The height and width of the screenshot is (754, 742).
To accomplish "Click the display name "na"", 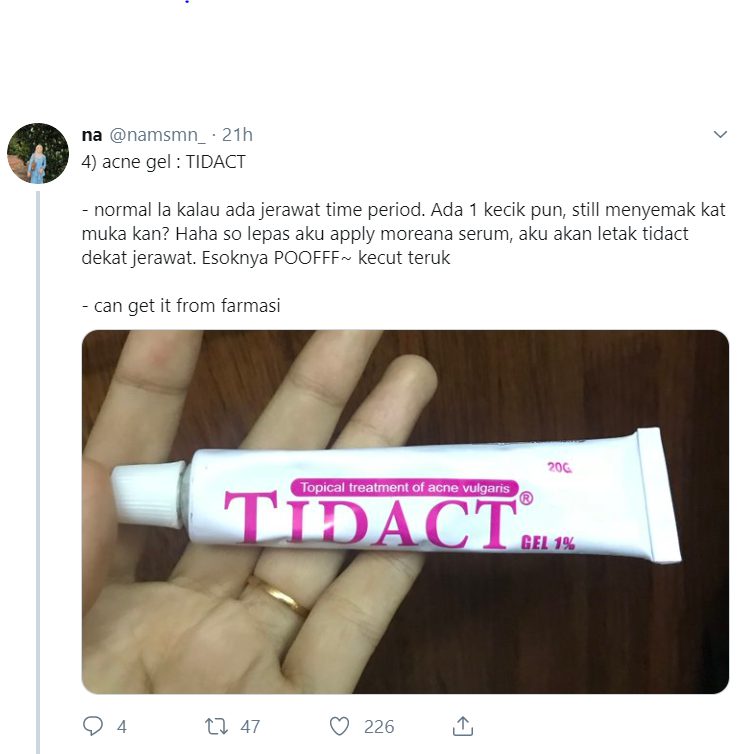I will tap(91, 134).
